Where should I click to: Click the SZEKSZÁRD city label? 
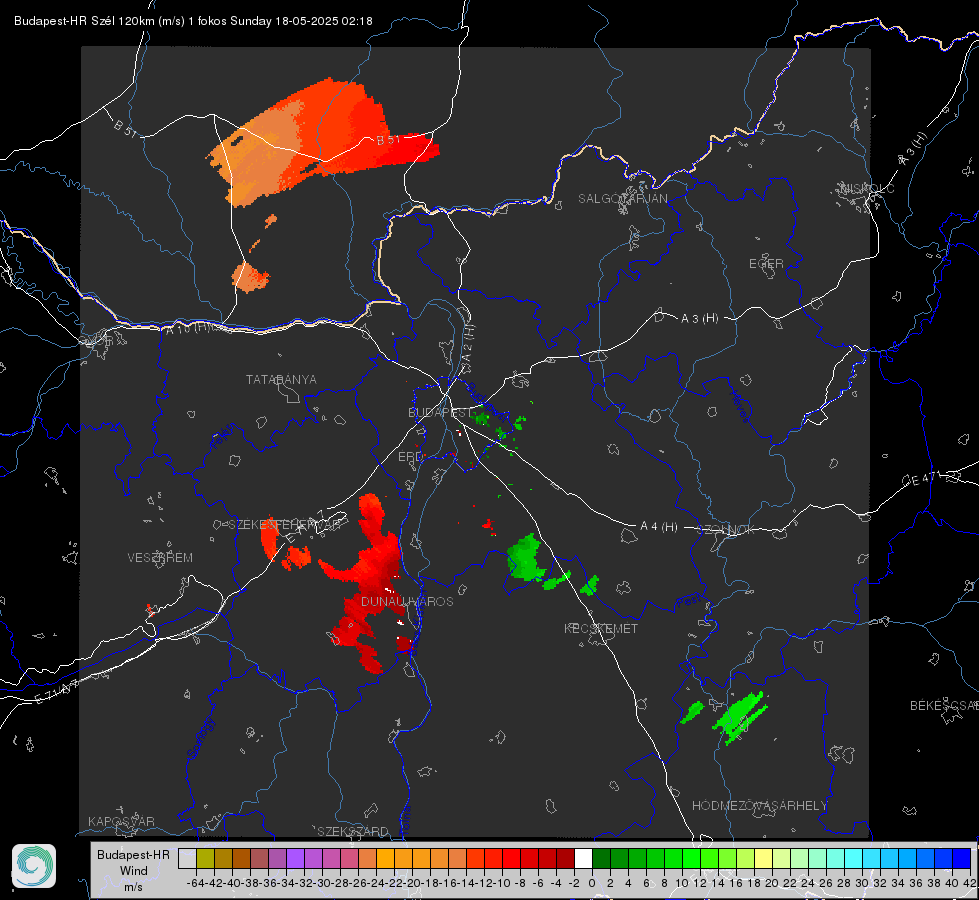coord(353,831)
